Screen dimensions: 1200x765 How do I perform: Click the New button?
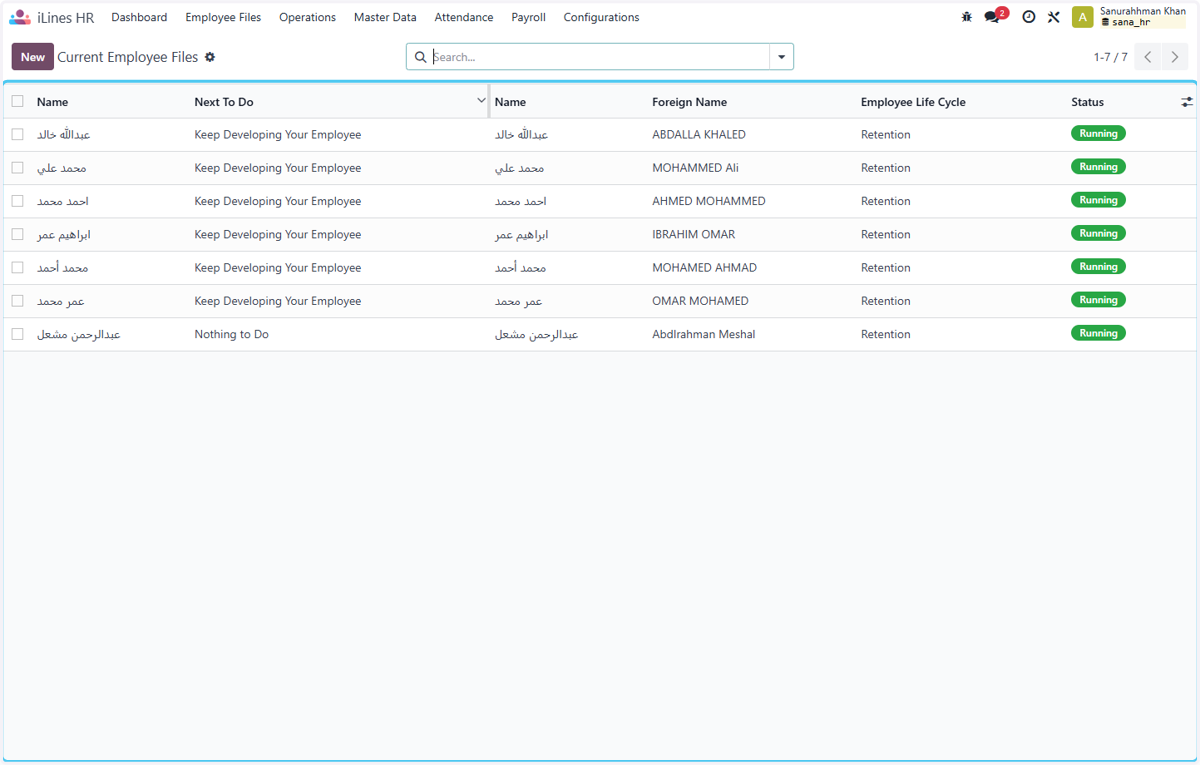[33, 57]
